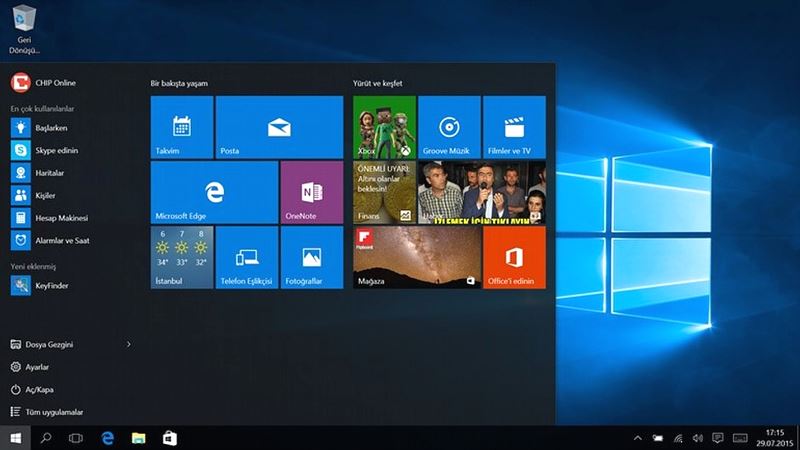800x450 pixels.
Task: Open the Xbox tile
Action: pyautogui.click(x=384, y=127)
